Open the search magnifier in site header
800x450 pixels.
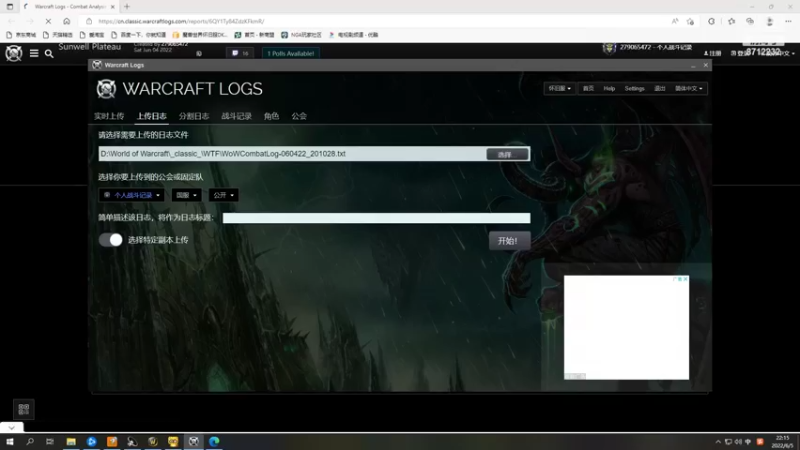click(49, 53)
